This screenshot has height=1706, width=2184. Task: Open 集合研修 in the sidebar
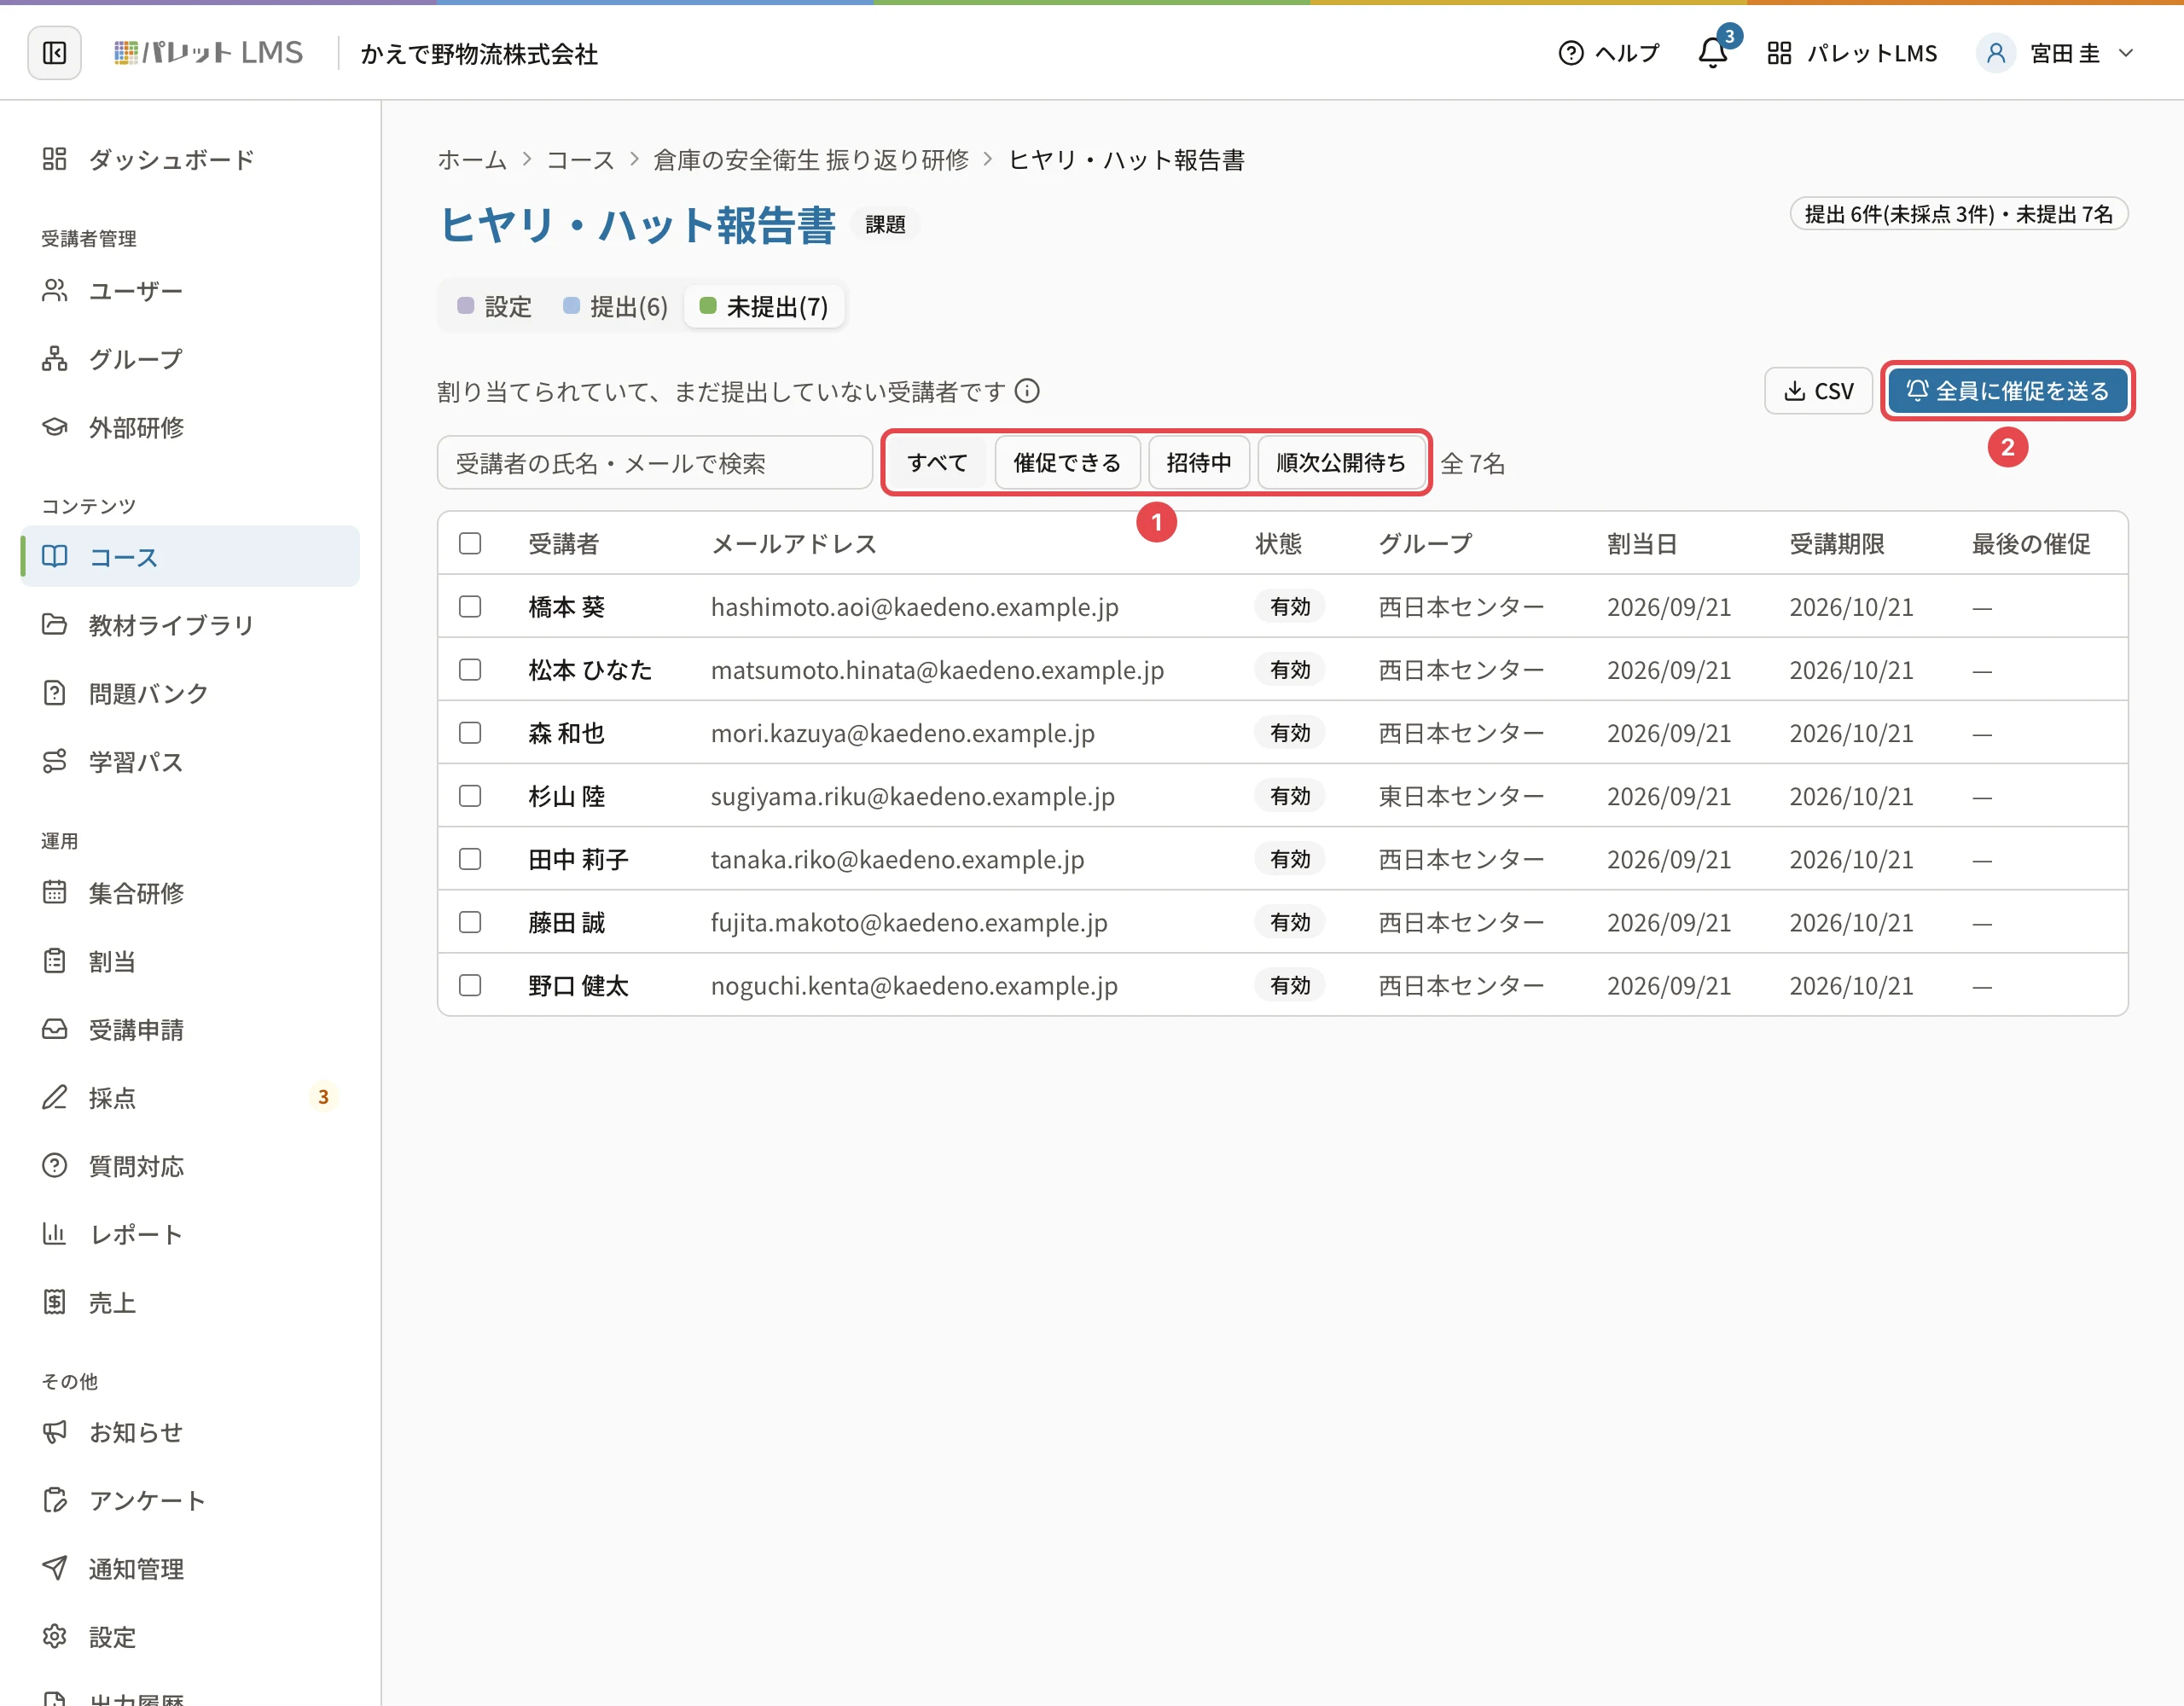point(190,893)
